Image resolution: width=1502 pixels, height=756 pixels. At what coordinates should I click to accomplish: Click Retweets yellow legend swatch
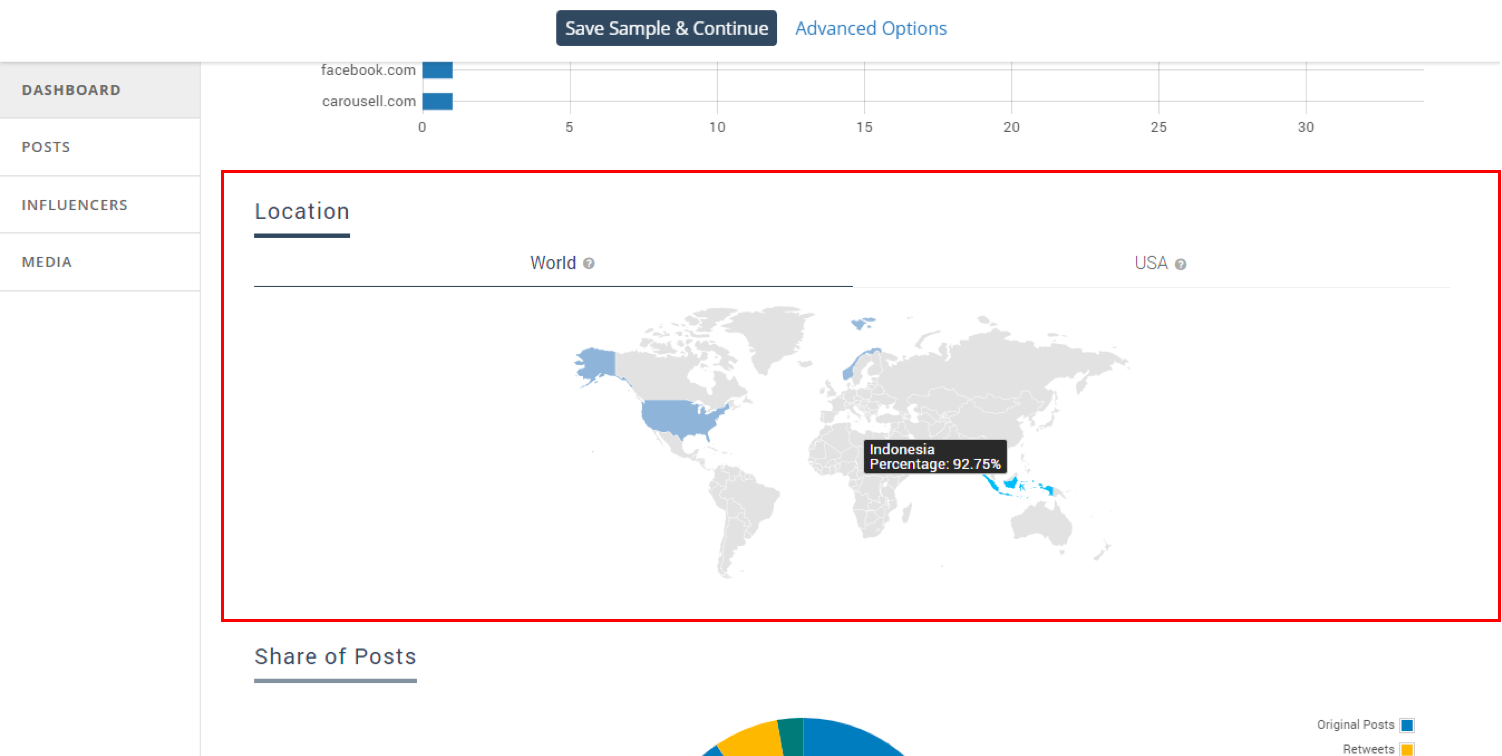pos(1407,749)
